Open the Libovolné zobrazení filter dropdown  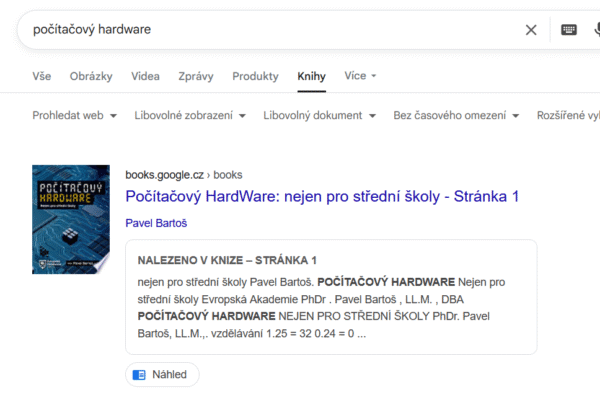click(190, 115)
